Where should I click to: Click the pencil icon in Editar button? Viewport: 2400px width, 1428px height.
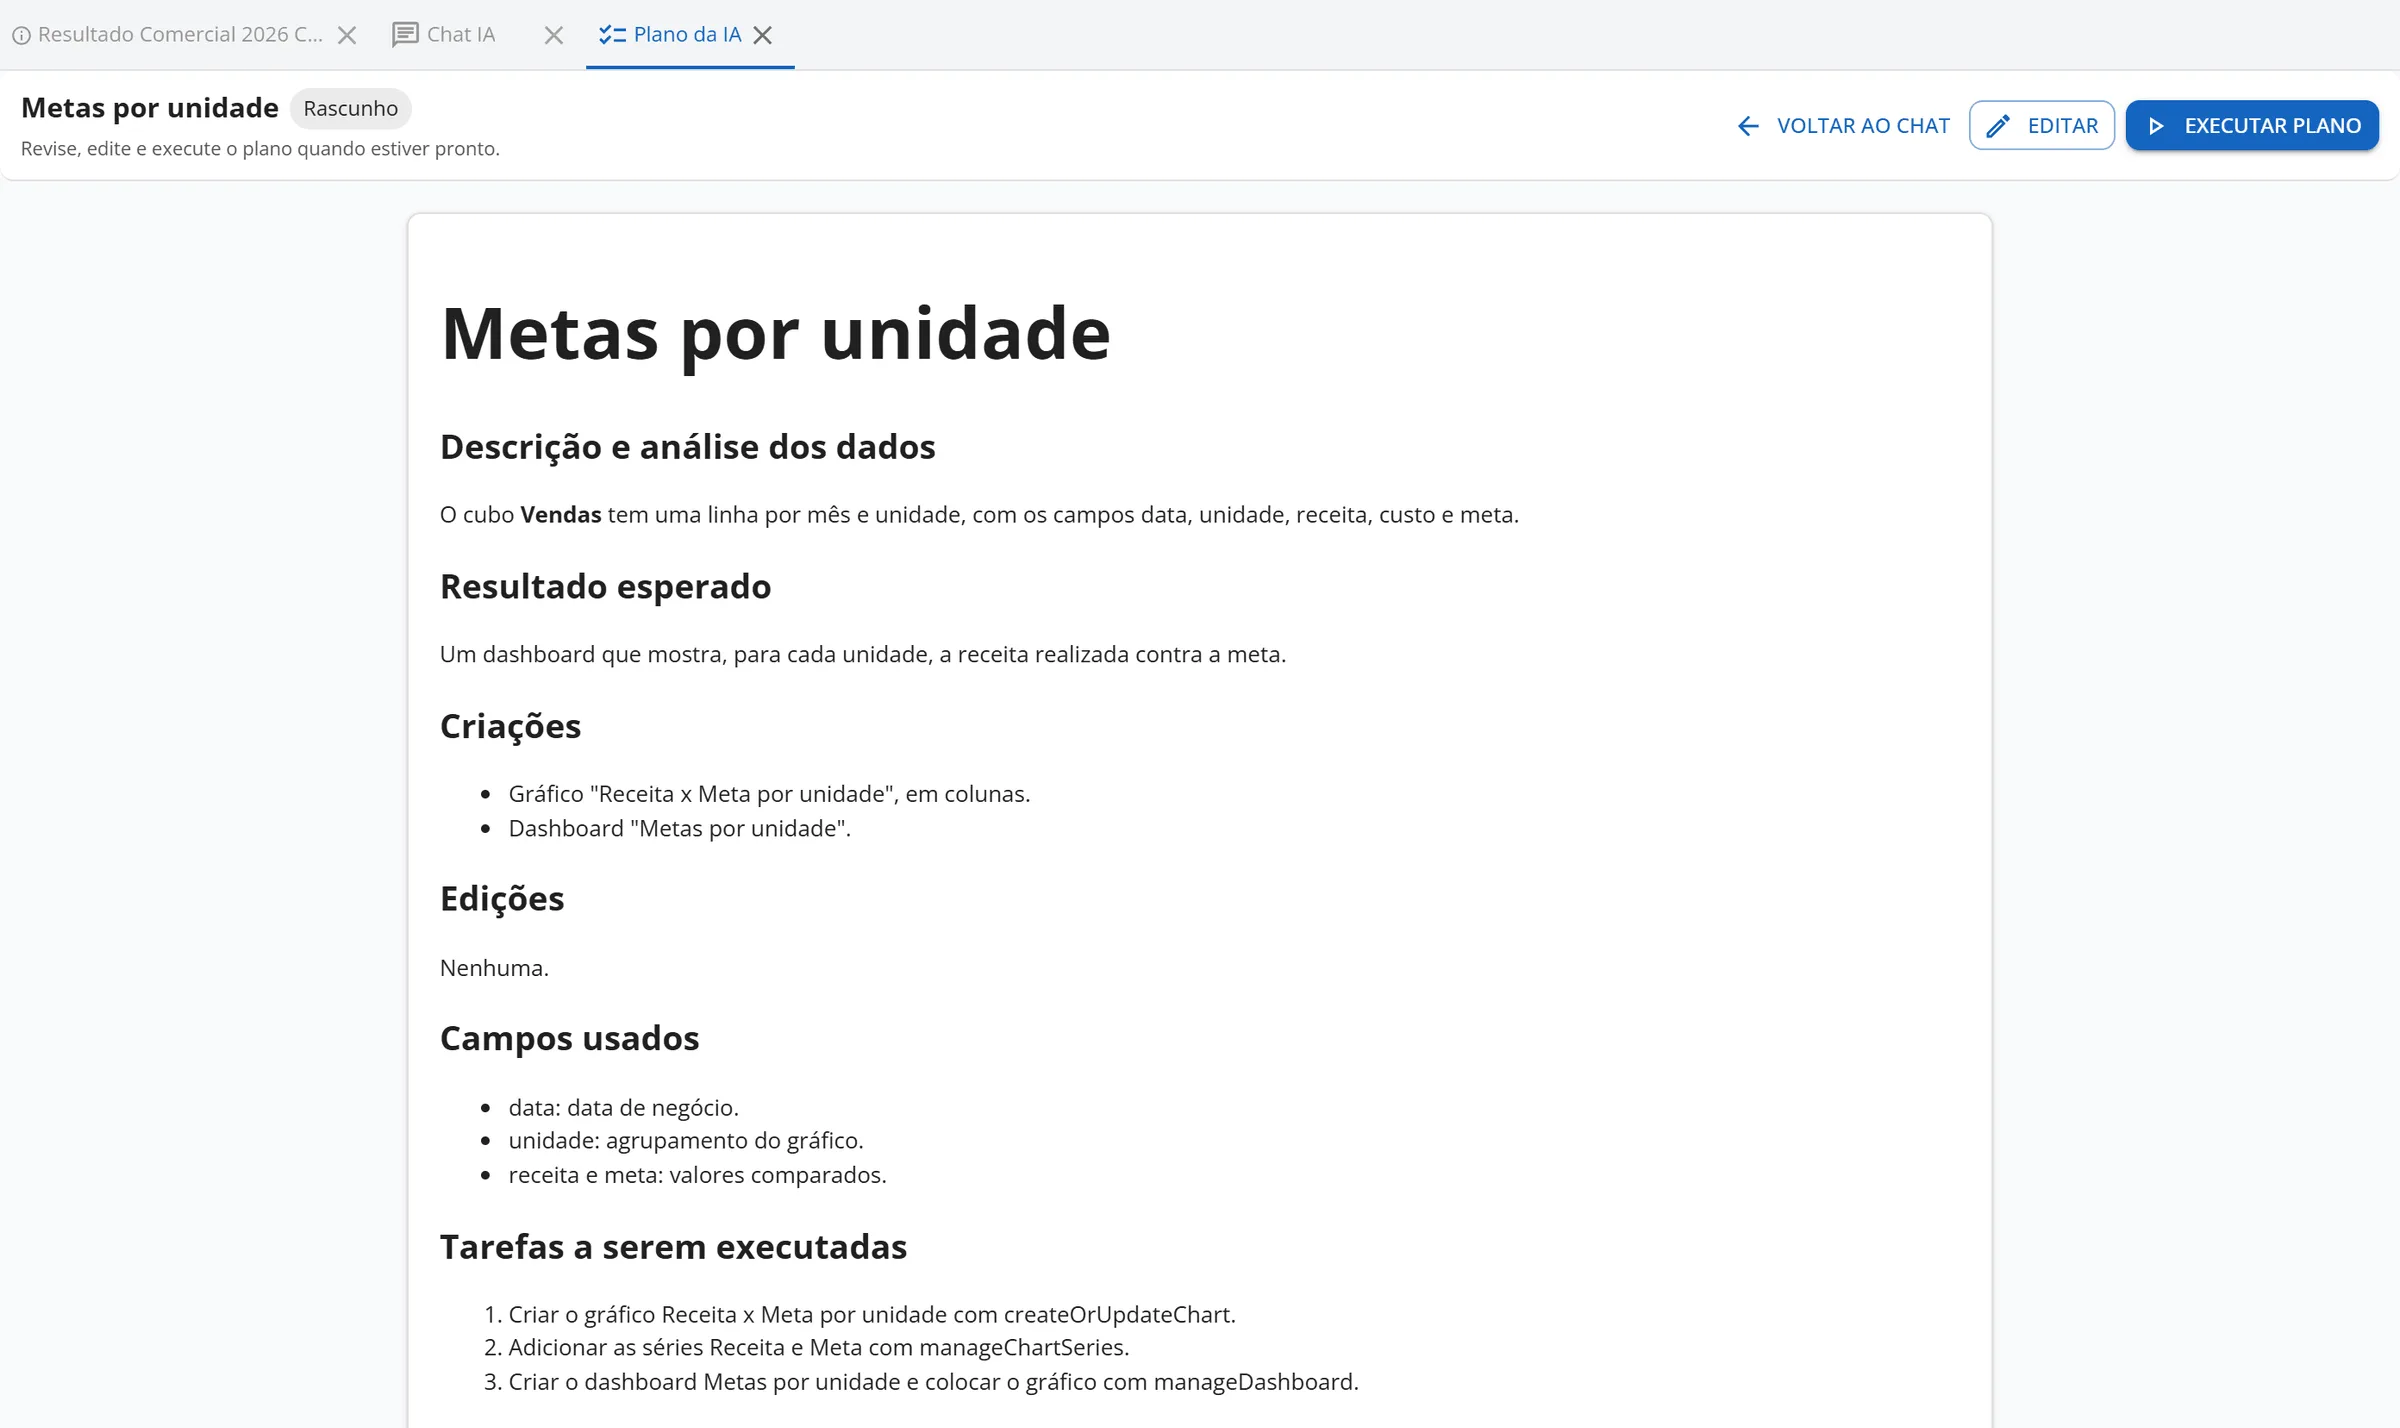click(1998, 126)
